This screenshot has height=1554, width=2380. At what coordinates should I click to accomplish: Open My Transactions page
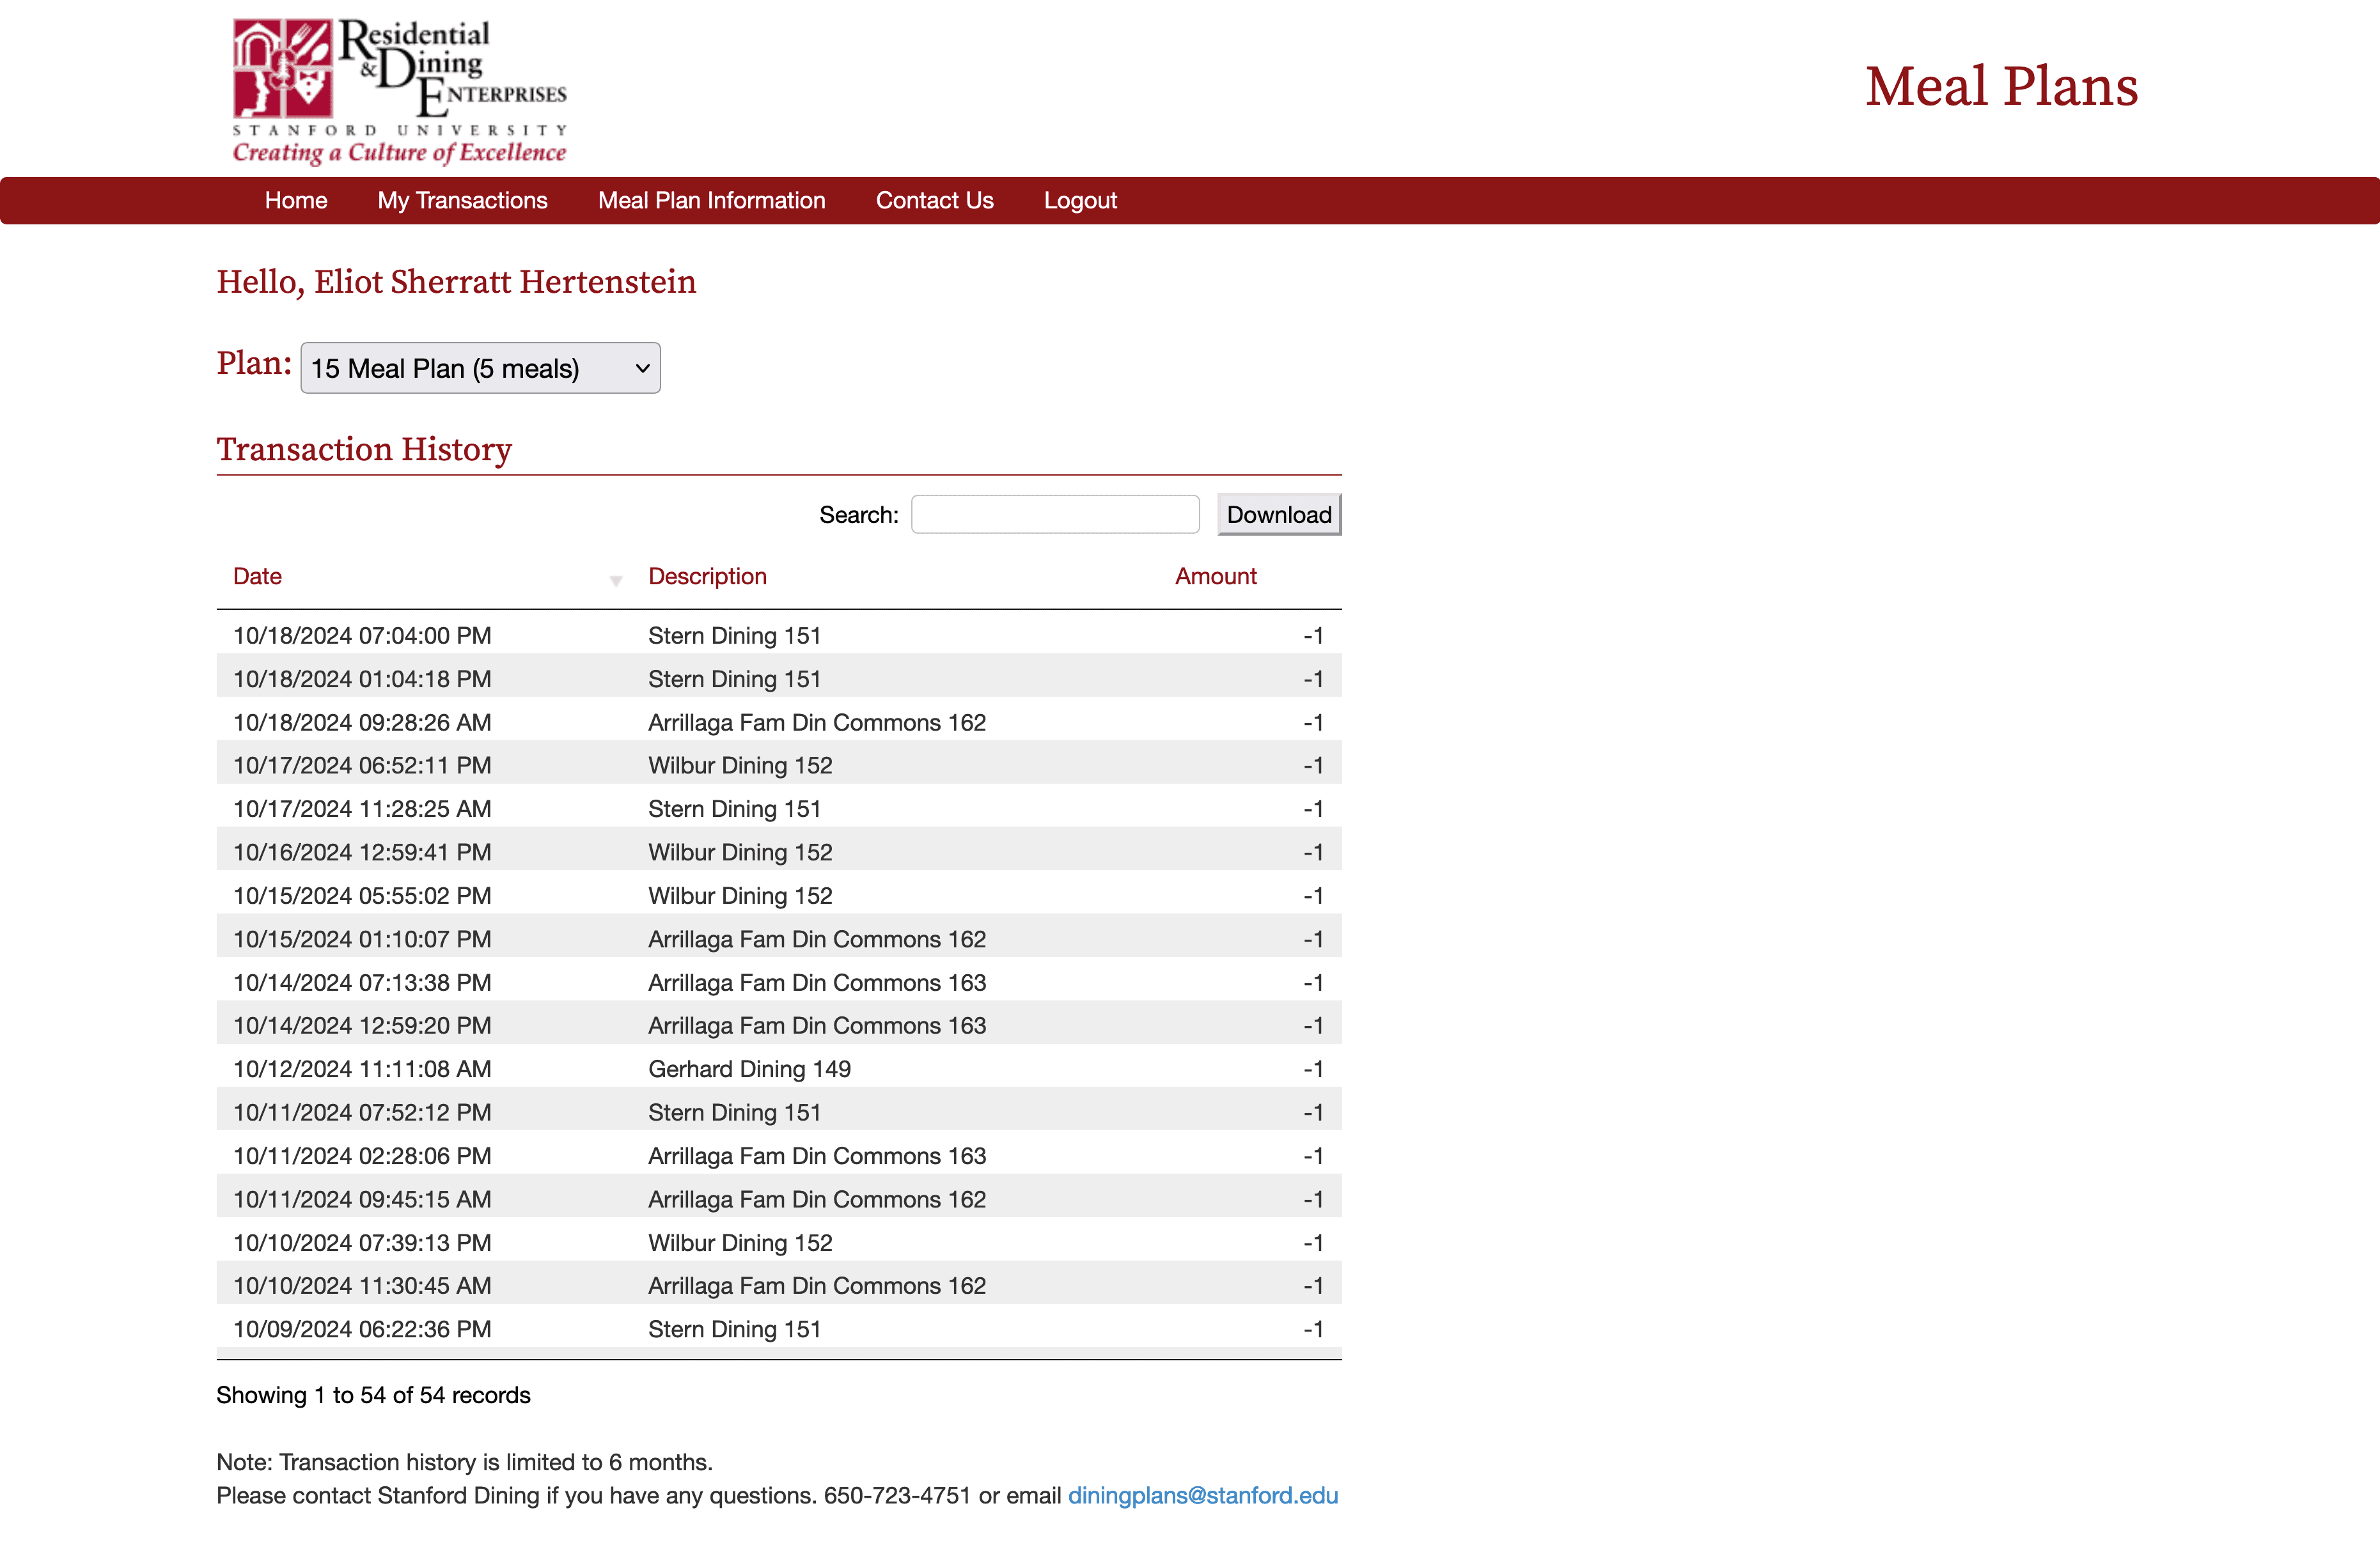click(462, 200)
